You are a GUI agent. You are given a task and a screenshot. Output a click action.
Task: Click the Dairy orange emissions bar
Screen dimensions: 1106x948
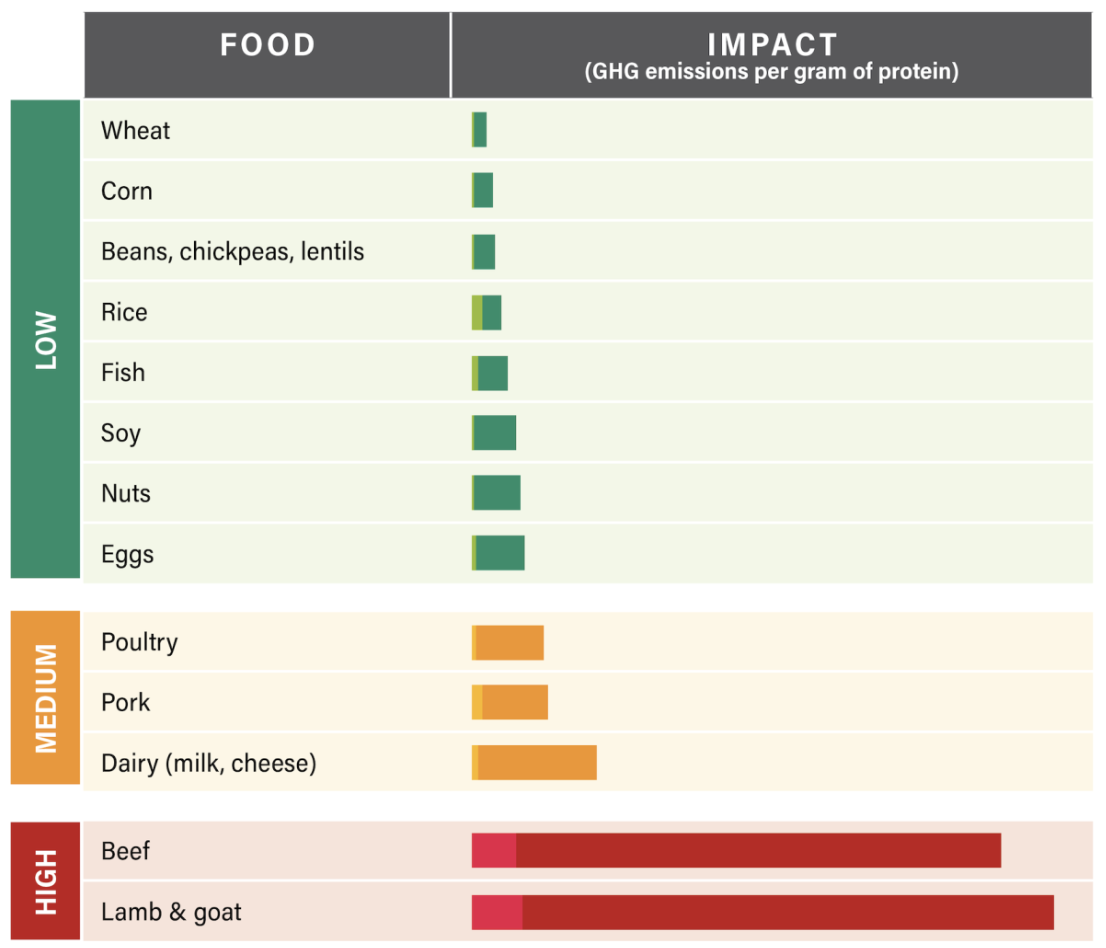coord(535,763)
